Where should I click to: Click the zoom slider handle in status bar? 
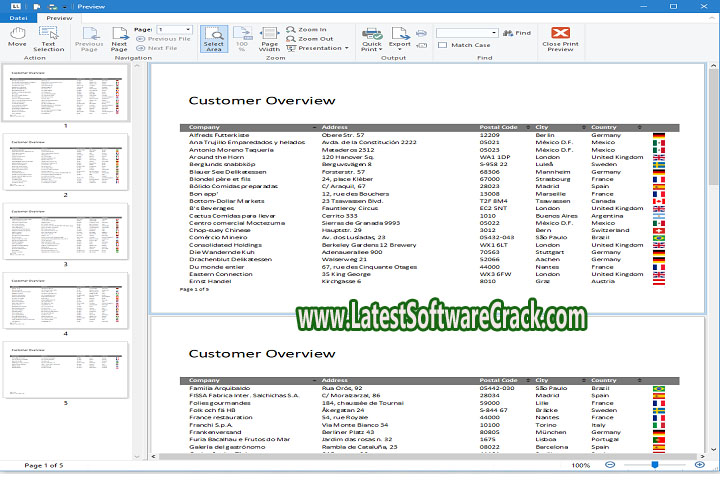click(x=655, y=465)
